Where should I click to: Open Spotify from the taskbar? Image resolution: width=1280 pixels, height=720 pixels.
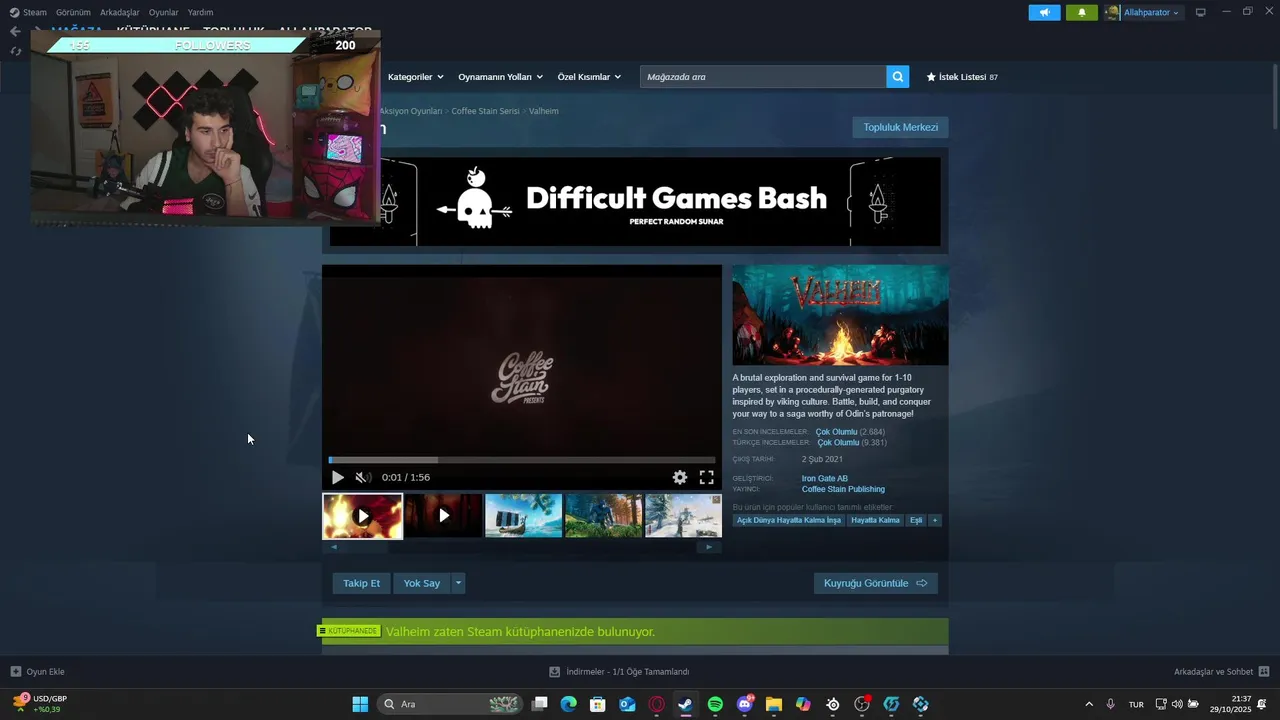[x=715, y=704]
